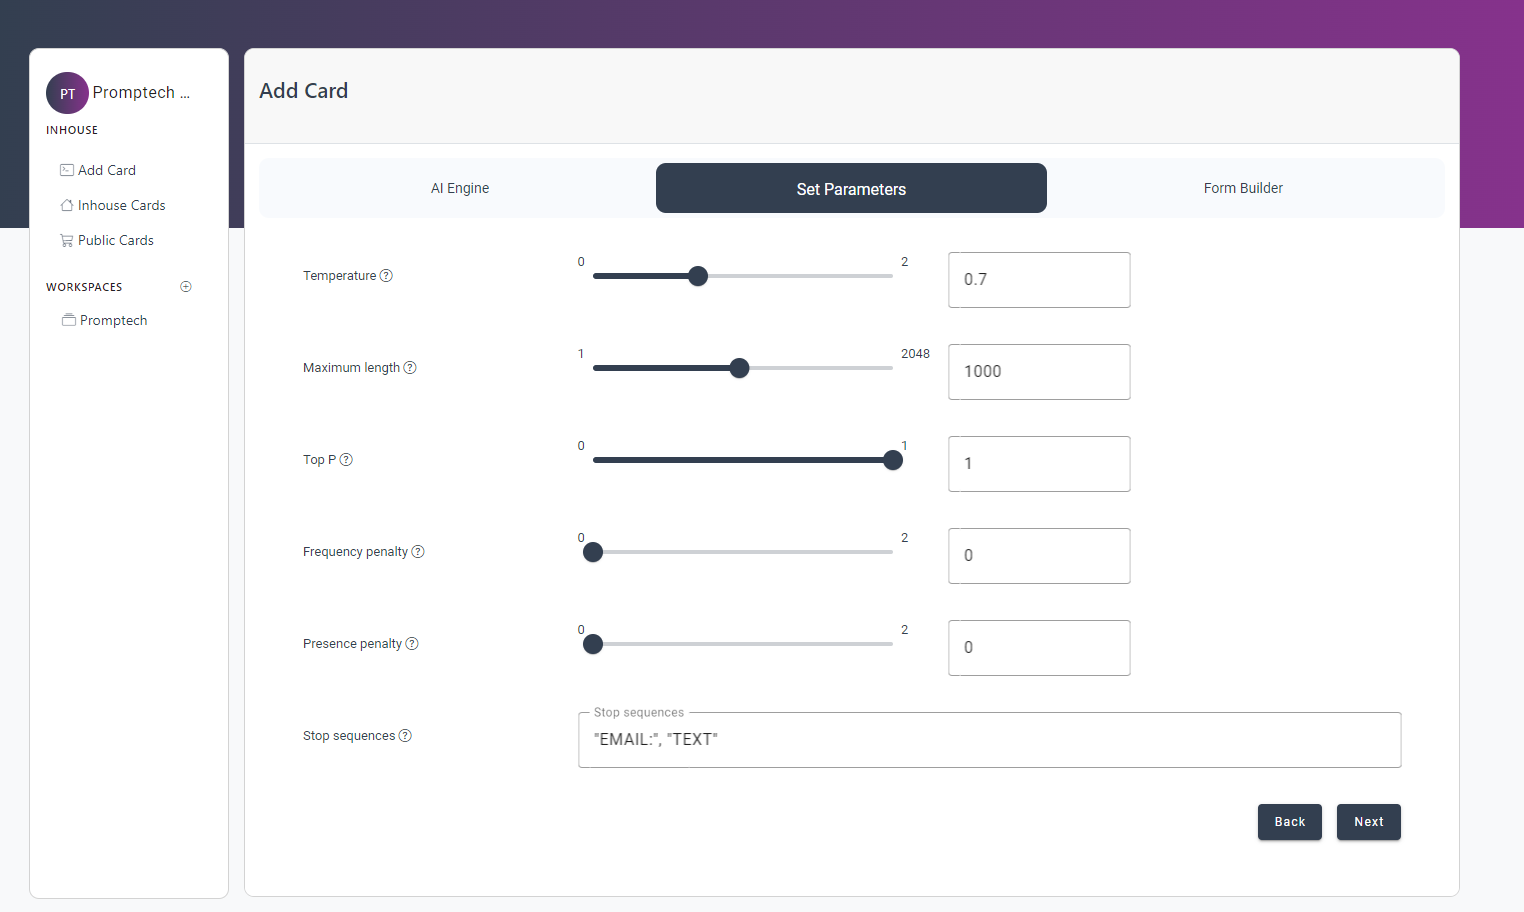
Task: Show Presence penalty help icon
Action: [412, 644]
